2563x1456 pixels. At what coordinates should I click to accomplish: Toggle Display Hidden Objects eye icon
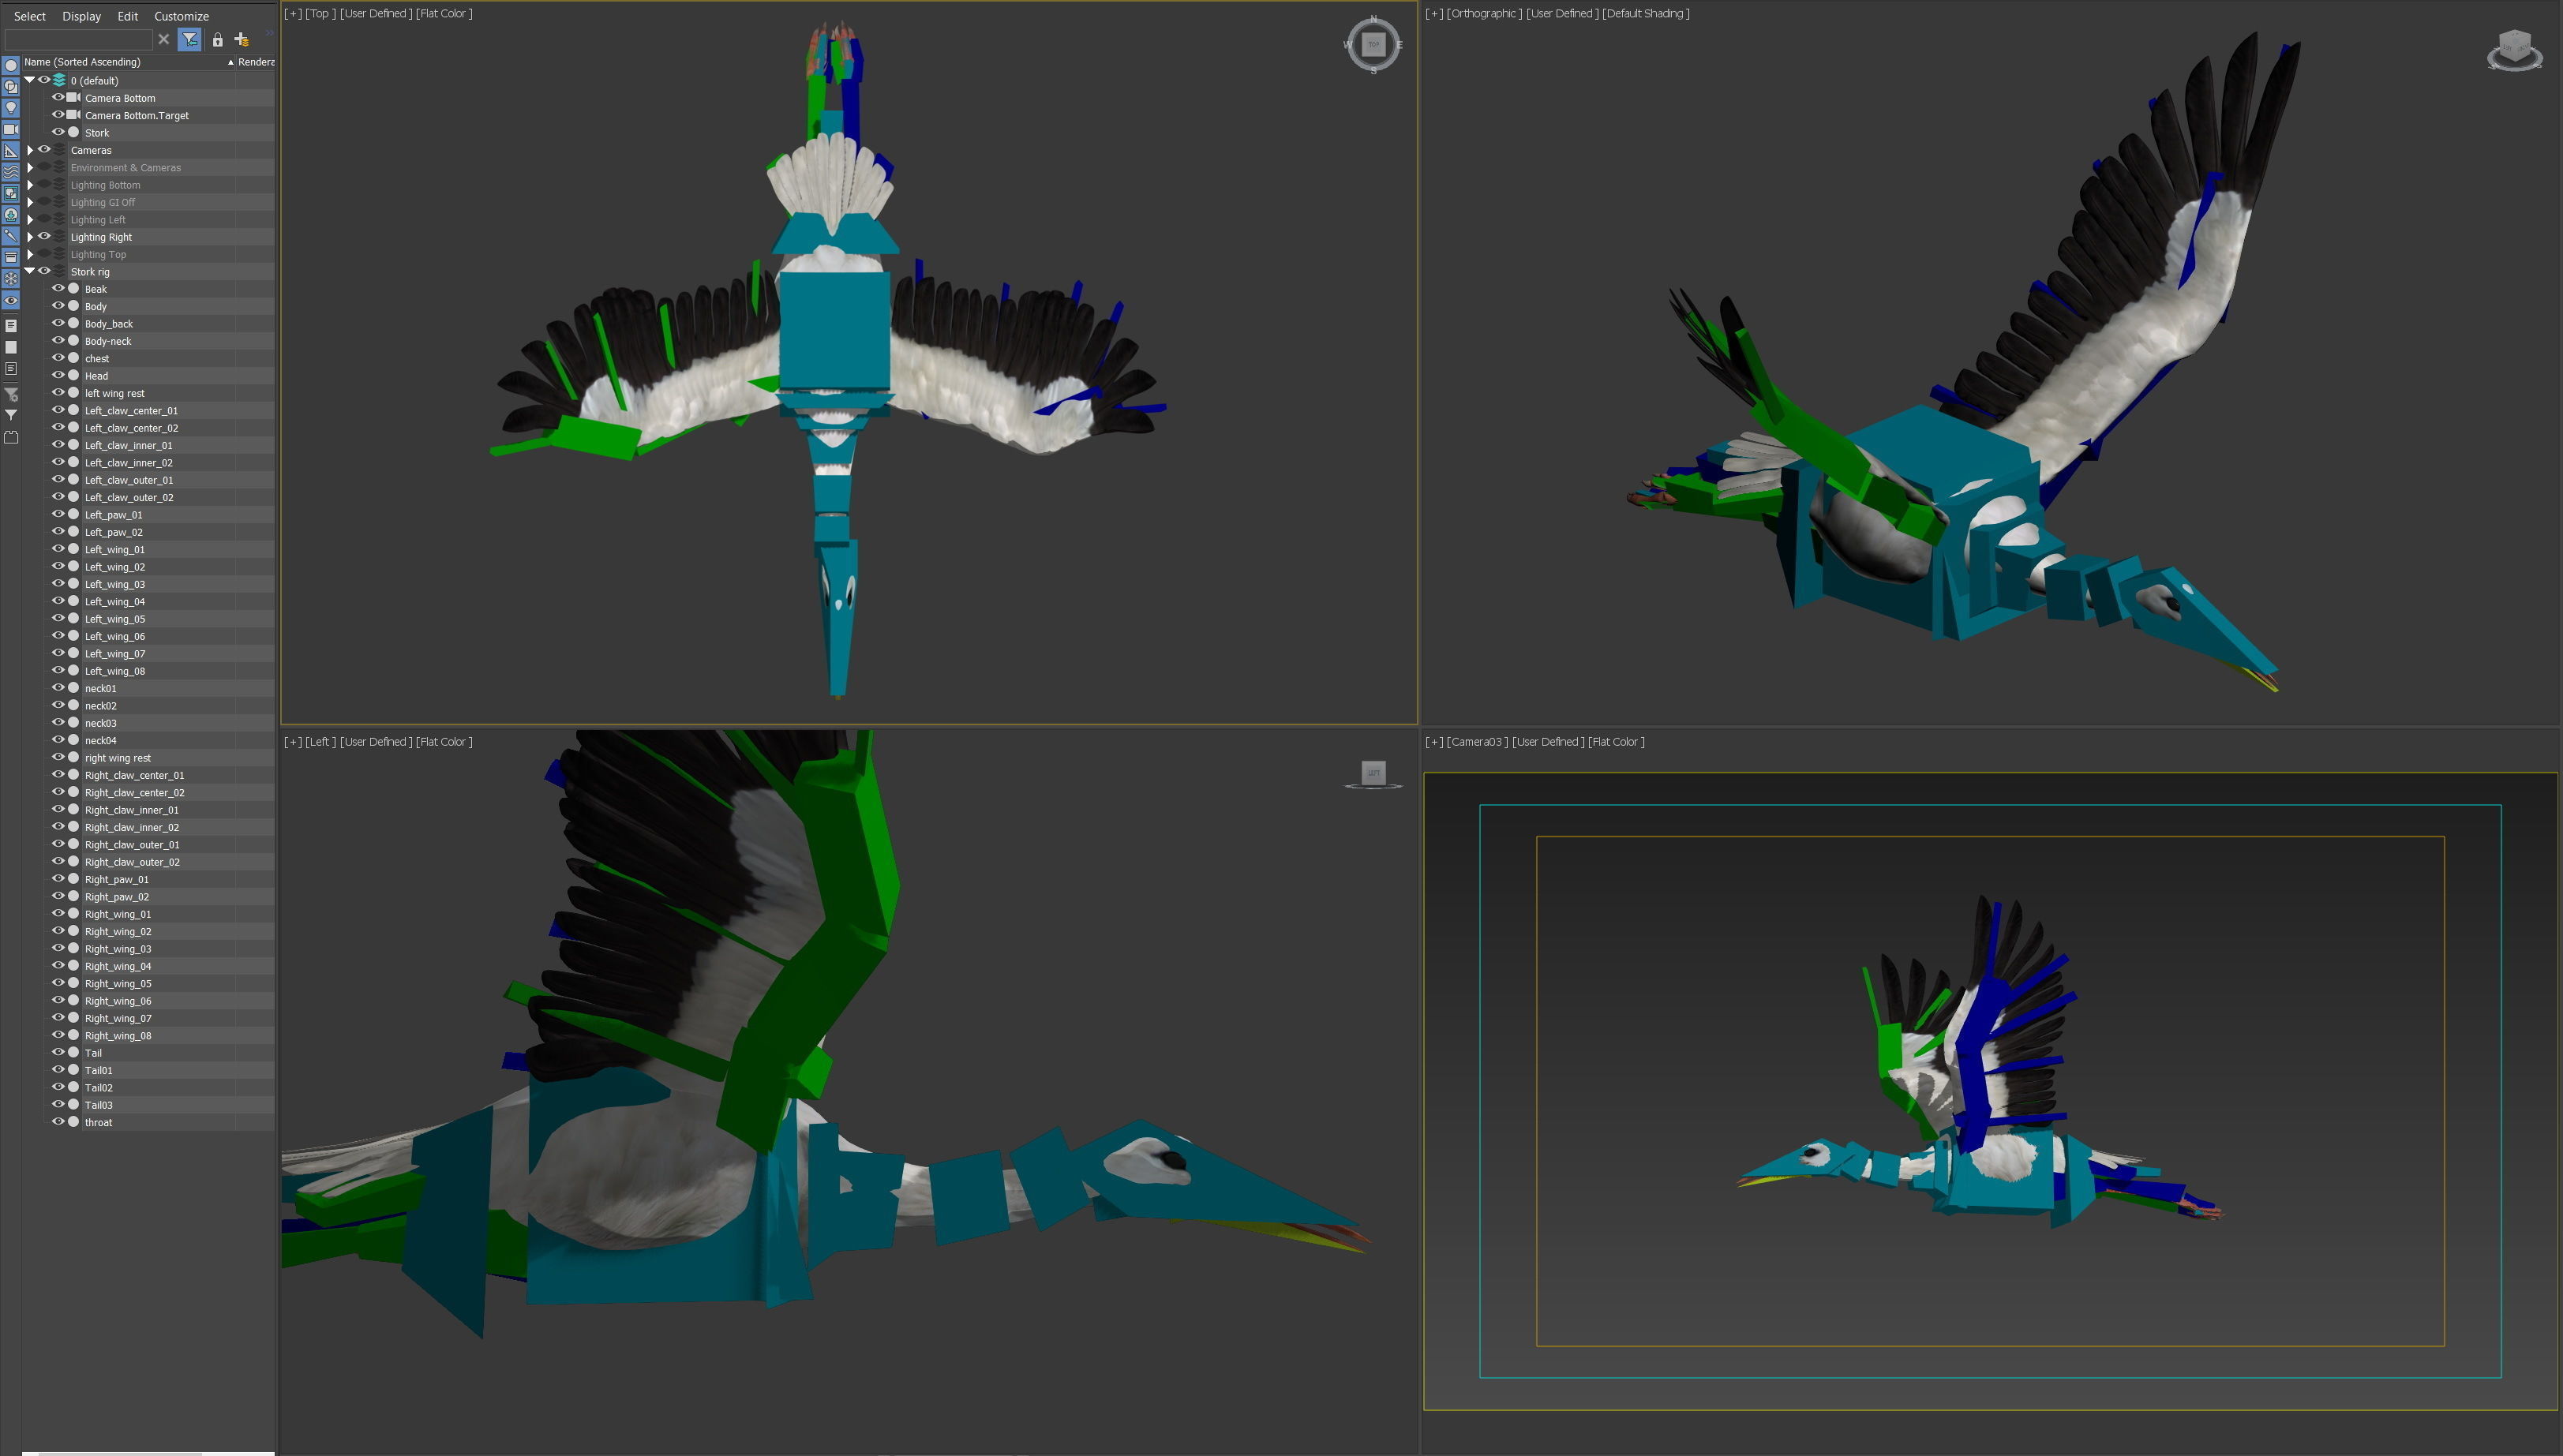pyautogui.click(x=11, y=300)
